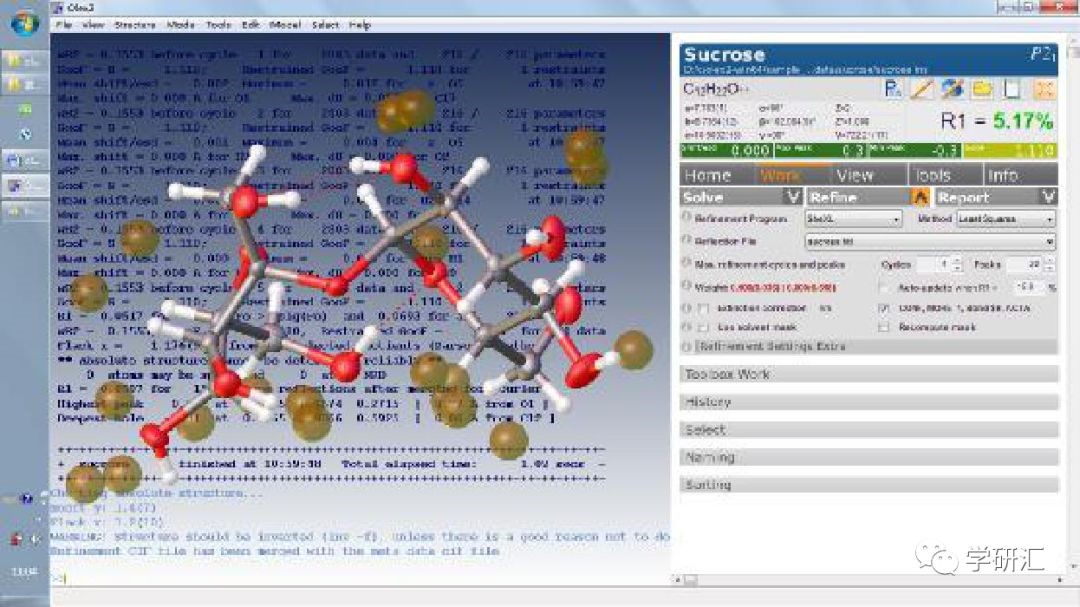Switch to the Info tab

(1020, 175)
